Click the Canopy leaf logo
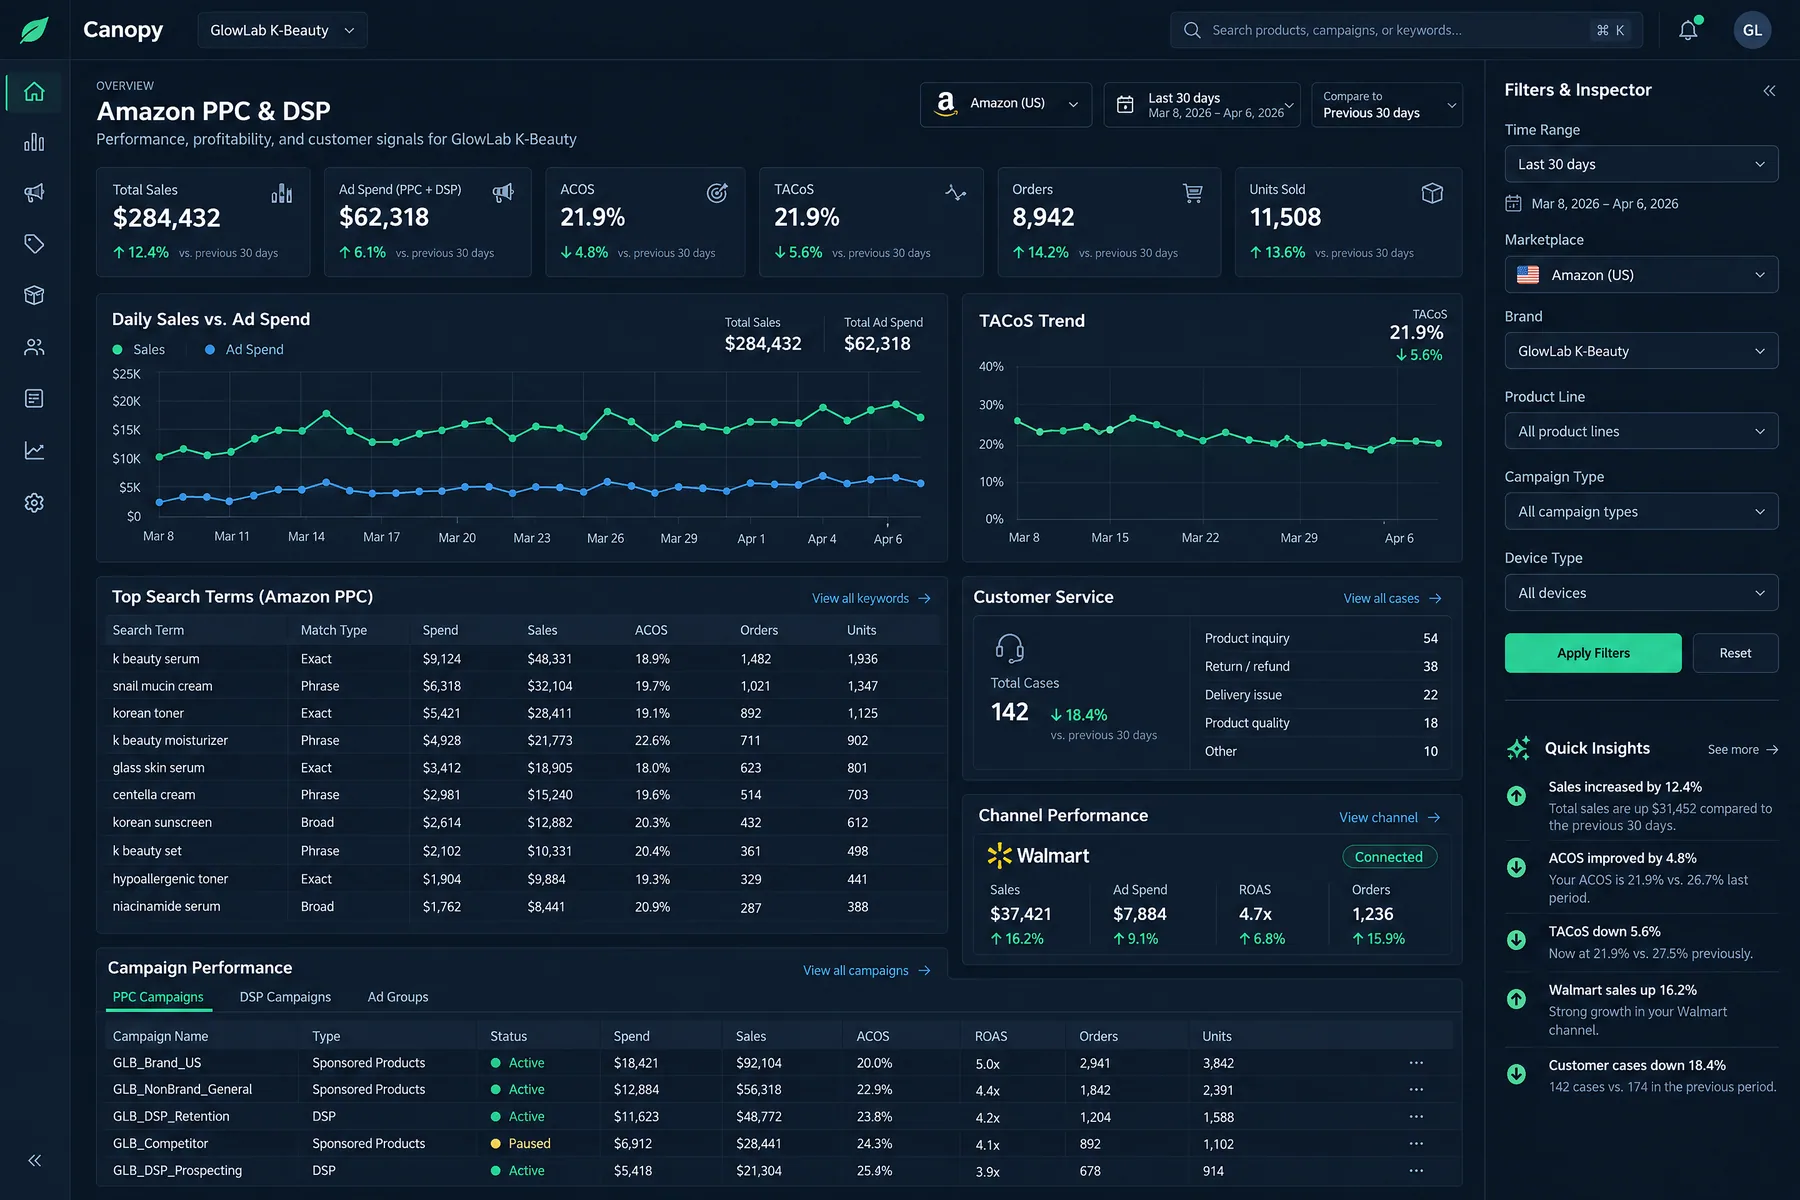 coord(35,30)
